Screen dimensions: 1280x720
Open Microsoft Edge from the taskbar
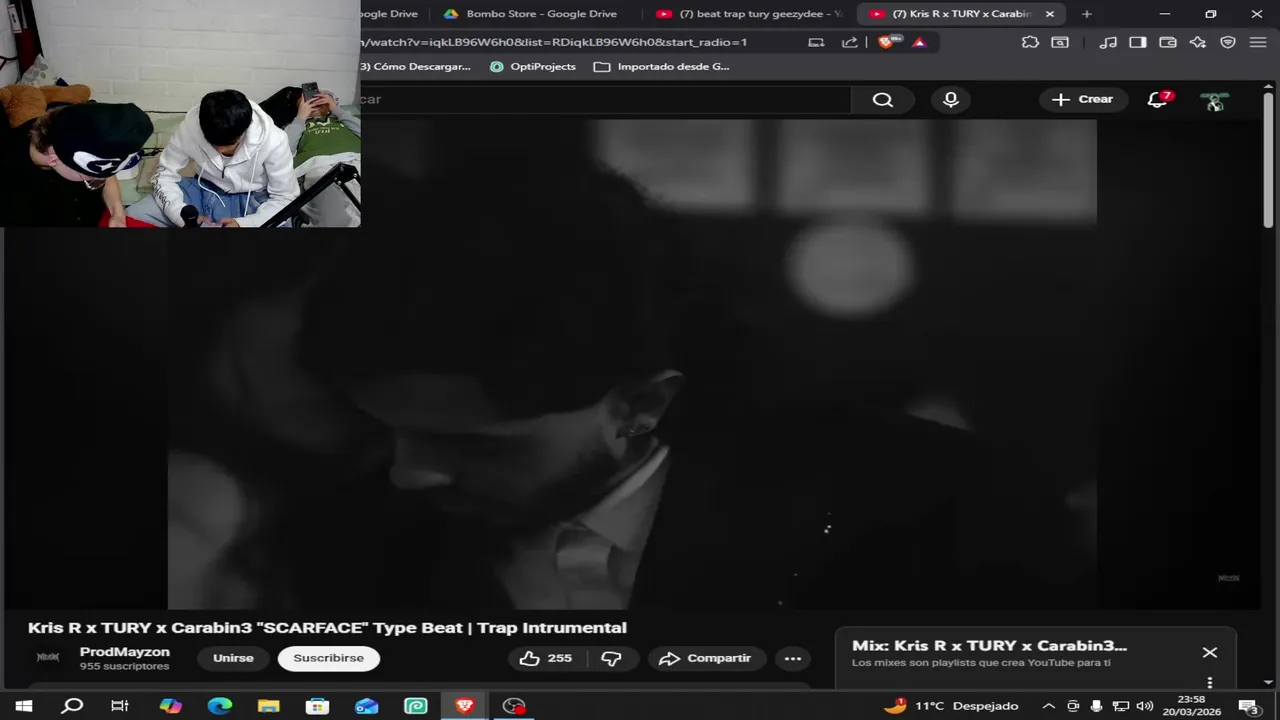[x=219, y=706]
